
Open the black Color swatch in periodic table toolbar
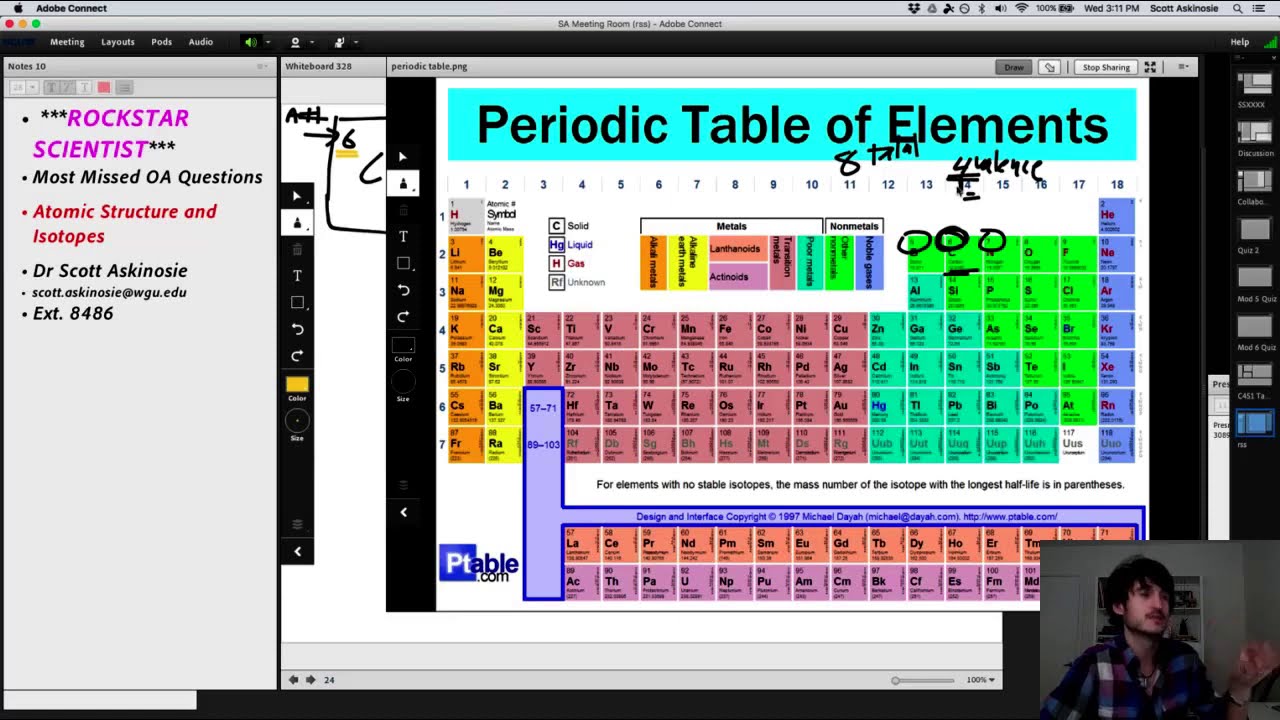(403, 345)
